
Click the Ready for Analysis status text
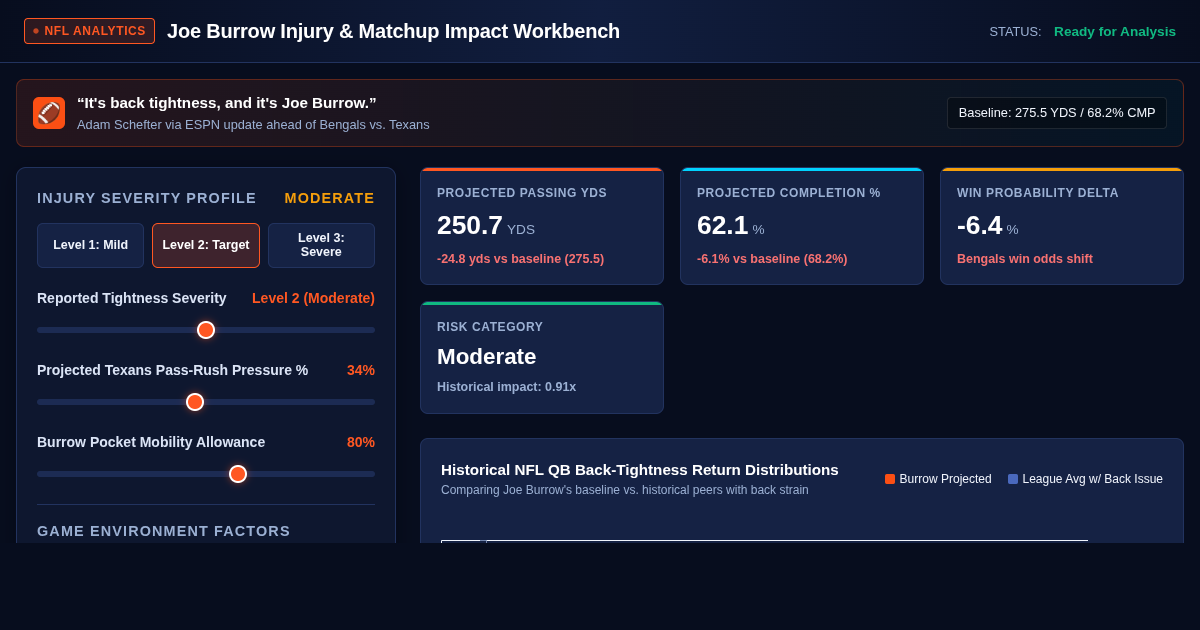1115,31
